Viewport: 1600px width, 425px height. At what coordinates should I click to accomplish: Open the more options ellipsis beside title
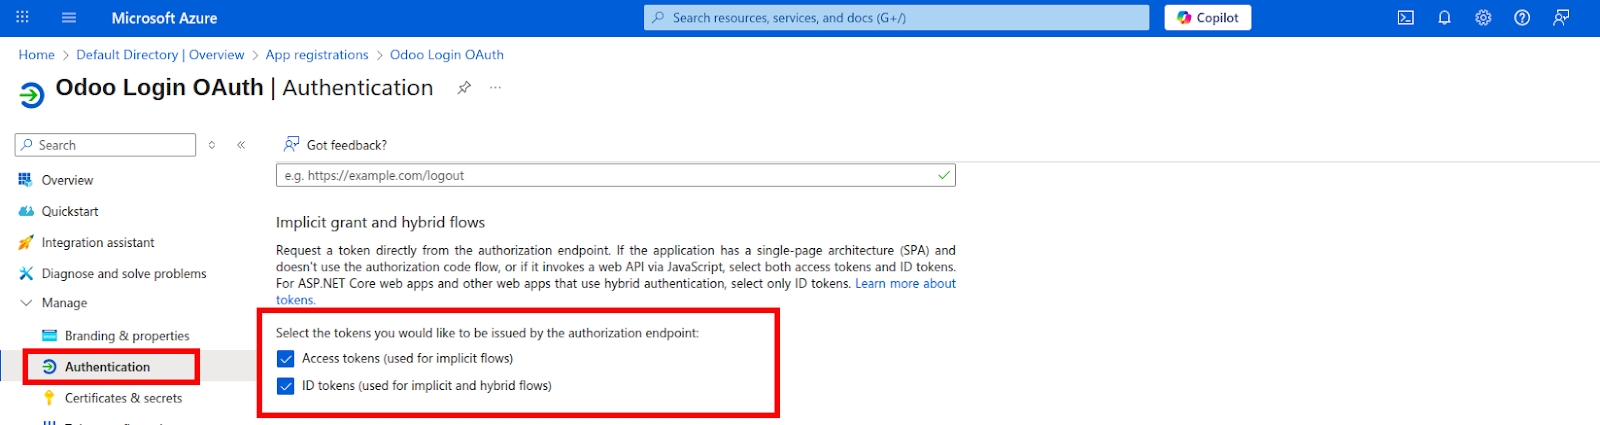pos(495,88)
